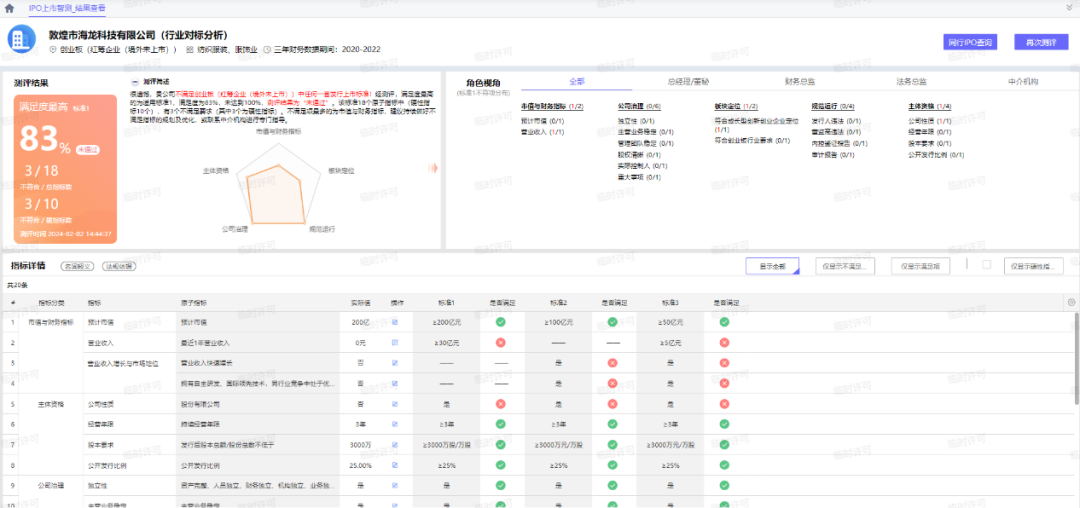
Task: Select the 显示全部 filter button
Action: click(x=772, y=266)
